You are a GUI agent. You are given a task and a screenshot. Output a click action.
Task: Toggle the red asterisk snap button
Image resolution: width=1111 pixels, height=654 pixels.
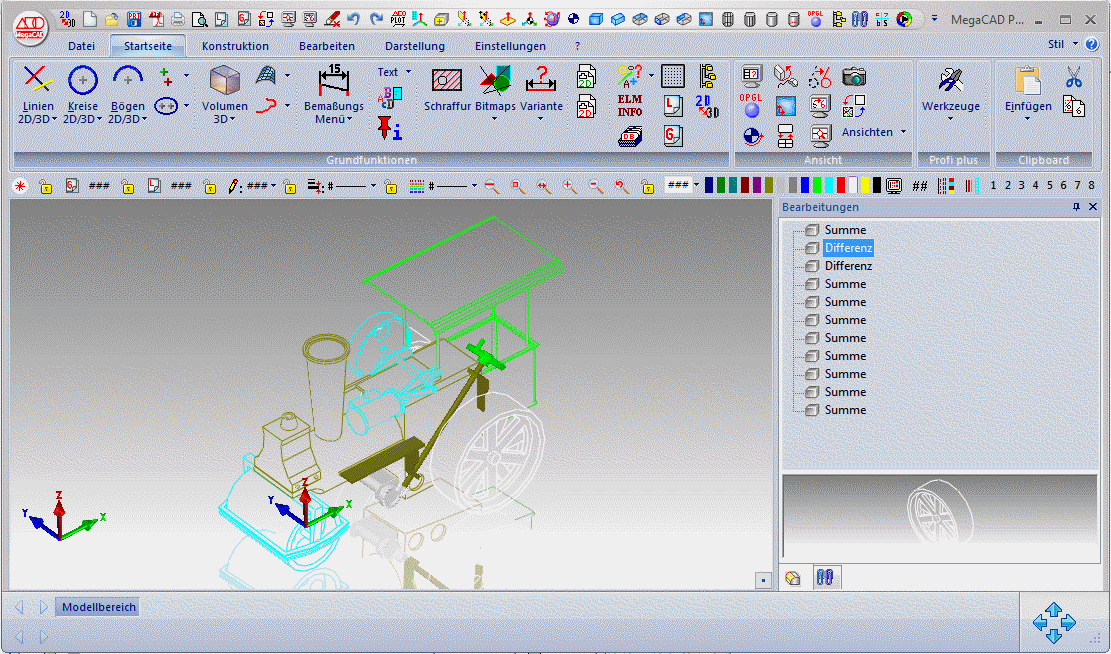point(19,186)
